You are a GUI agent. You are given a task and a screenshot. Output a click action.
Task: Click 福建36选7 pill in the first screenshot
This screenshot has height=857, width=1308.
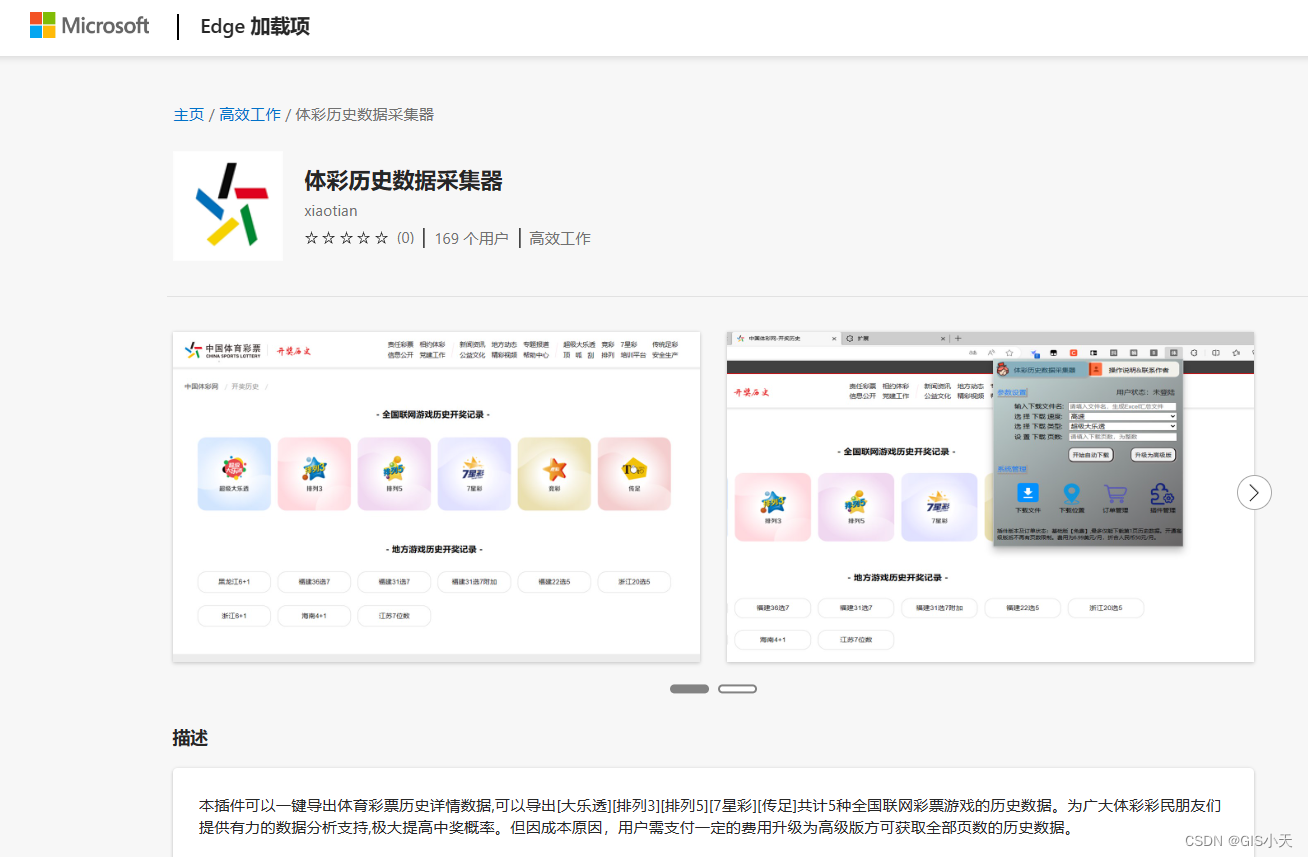314,582
